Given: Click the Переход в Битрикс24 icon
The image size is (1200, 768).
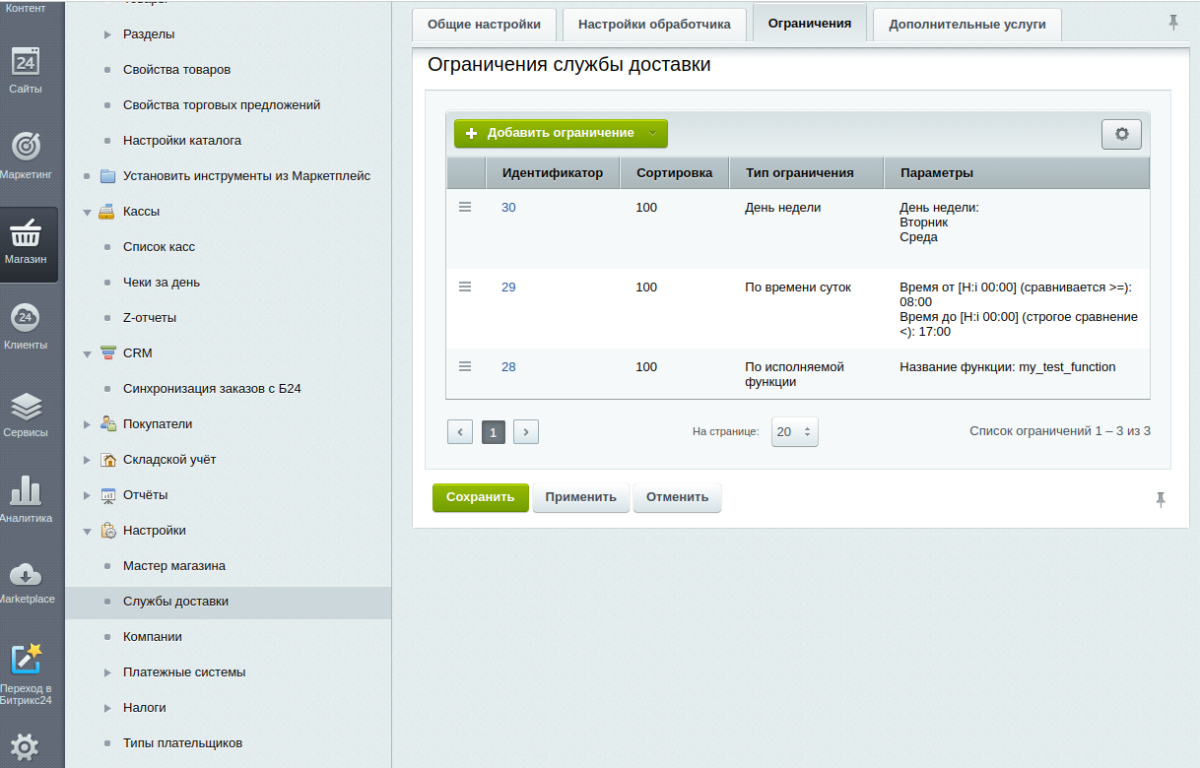Looking at the screenshot, I should (x=29, y=655).
